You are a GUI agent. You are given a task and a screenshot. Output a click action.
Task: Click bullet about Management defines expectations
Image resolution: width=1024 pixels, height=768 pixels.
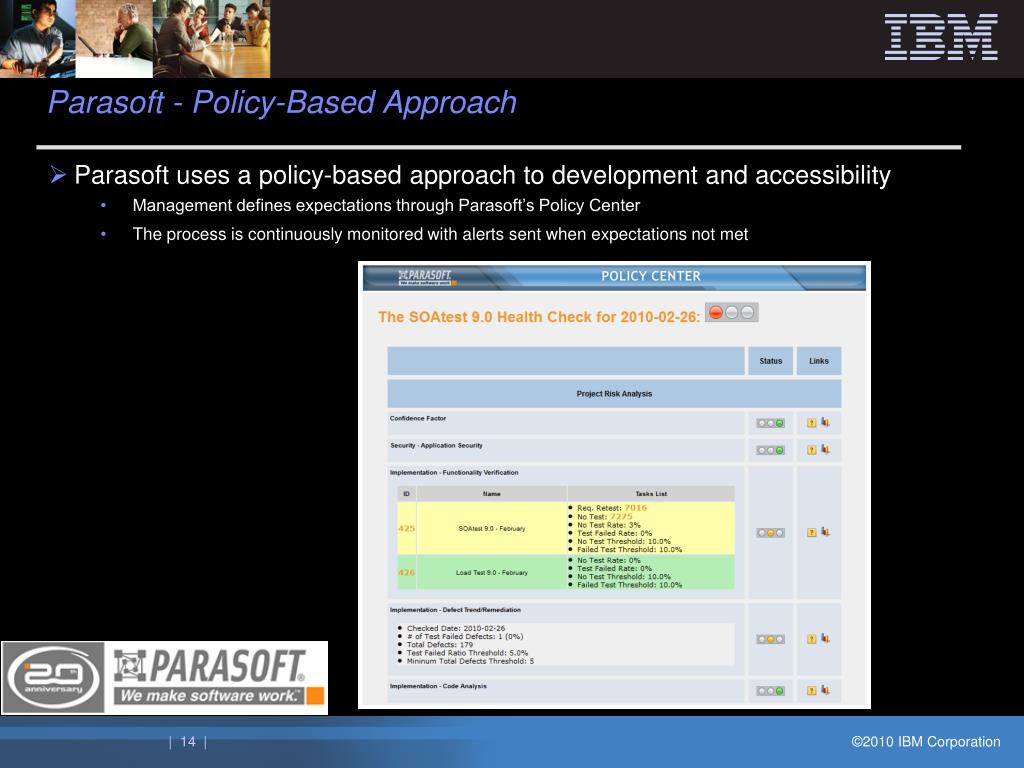(x=386, y=206)
